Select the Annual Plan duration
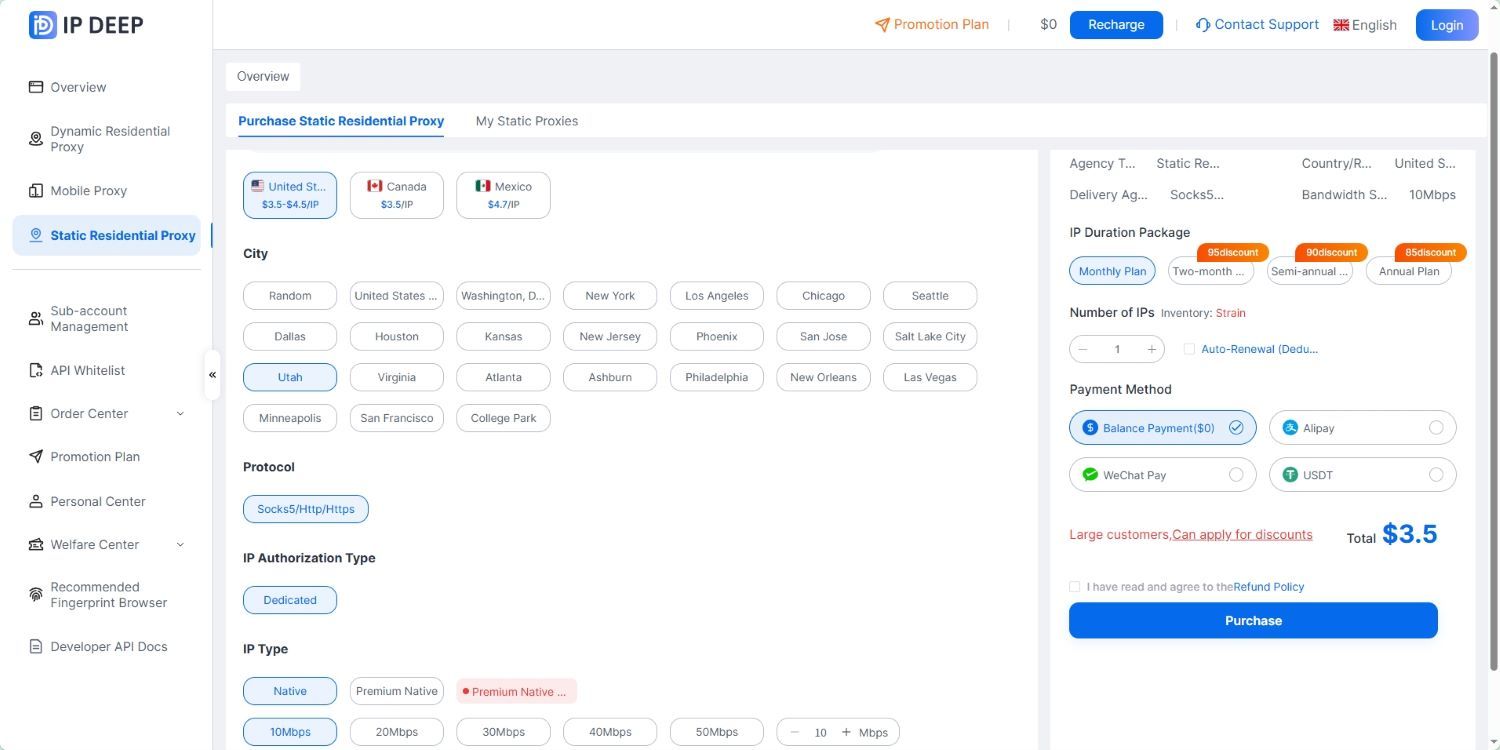This screenshot has height=750, width=1500. (1408, 271)
